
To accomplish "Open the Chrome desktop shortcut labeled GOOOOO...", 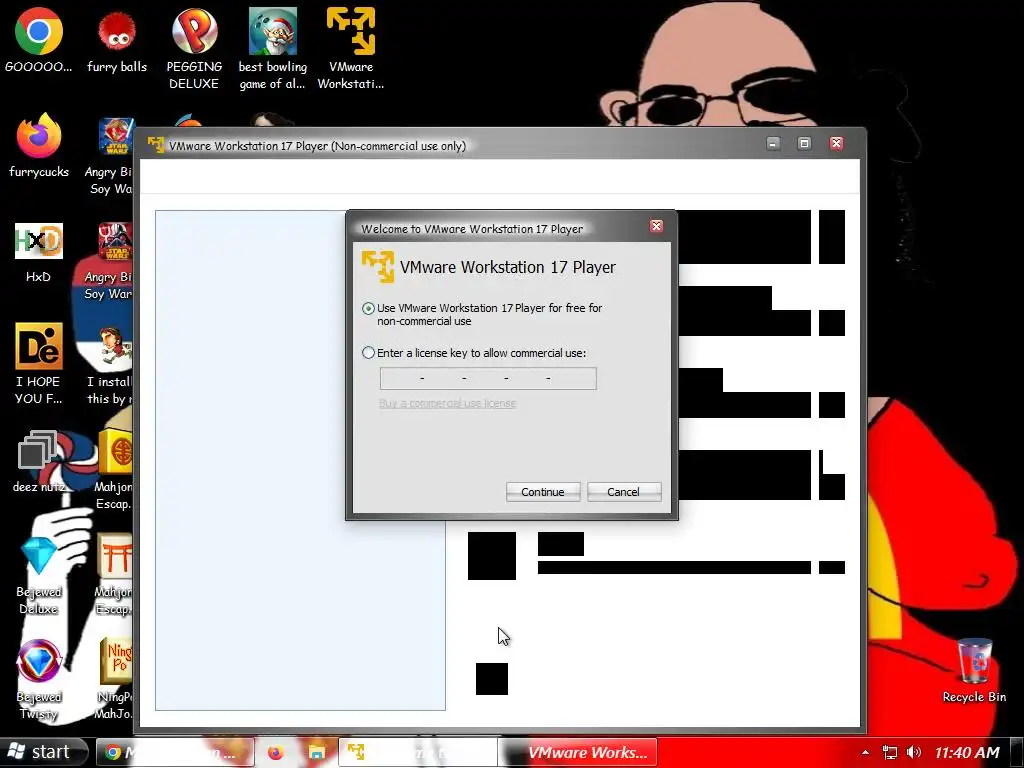I will pyautogui.click(x=39, y=40).
